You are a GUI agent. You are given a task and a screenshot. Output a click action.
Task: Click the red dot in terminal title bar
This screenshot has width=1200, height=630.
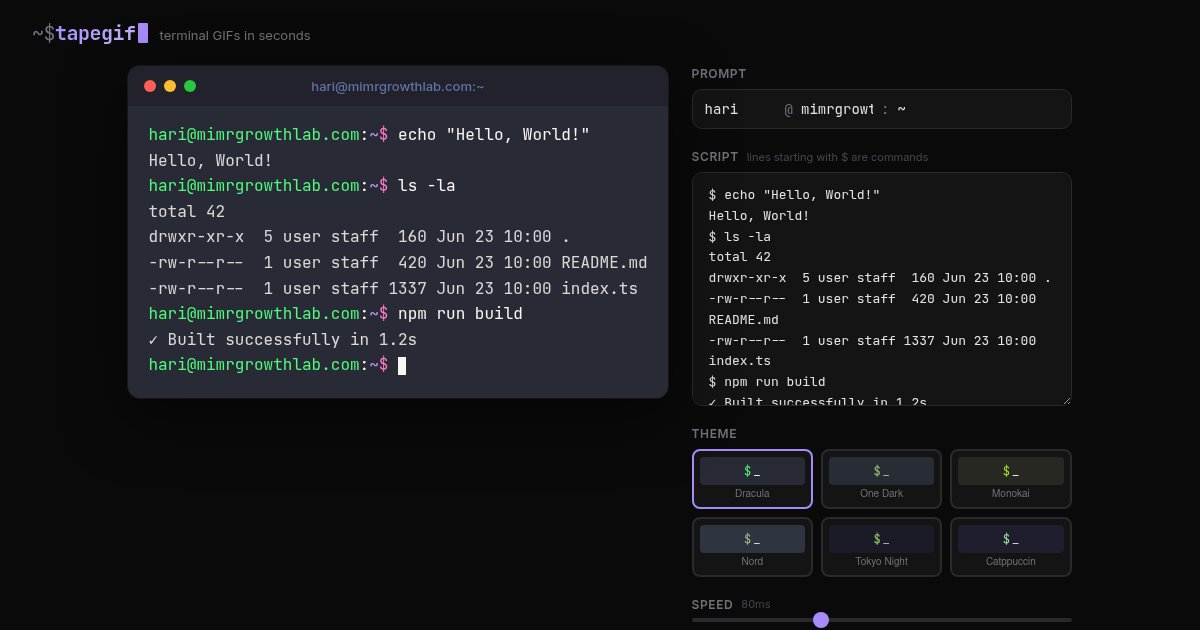coord(150,86)
